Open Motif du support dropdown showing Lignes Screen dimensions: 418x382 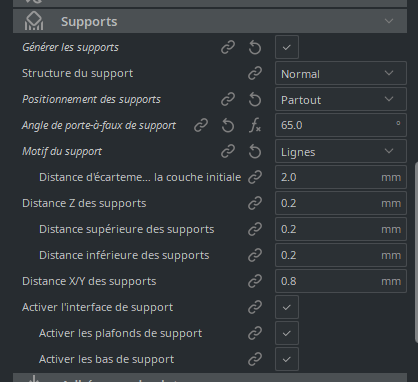[x=341, y=152]
